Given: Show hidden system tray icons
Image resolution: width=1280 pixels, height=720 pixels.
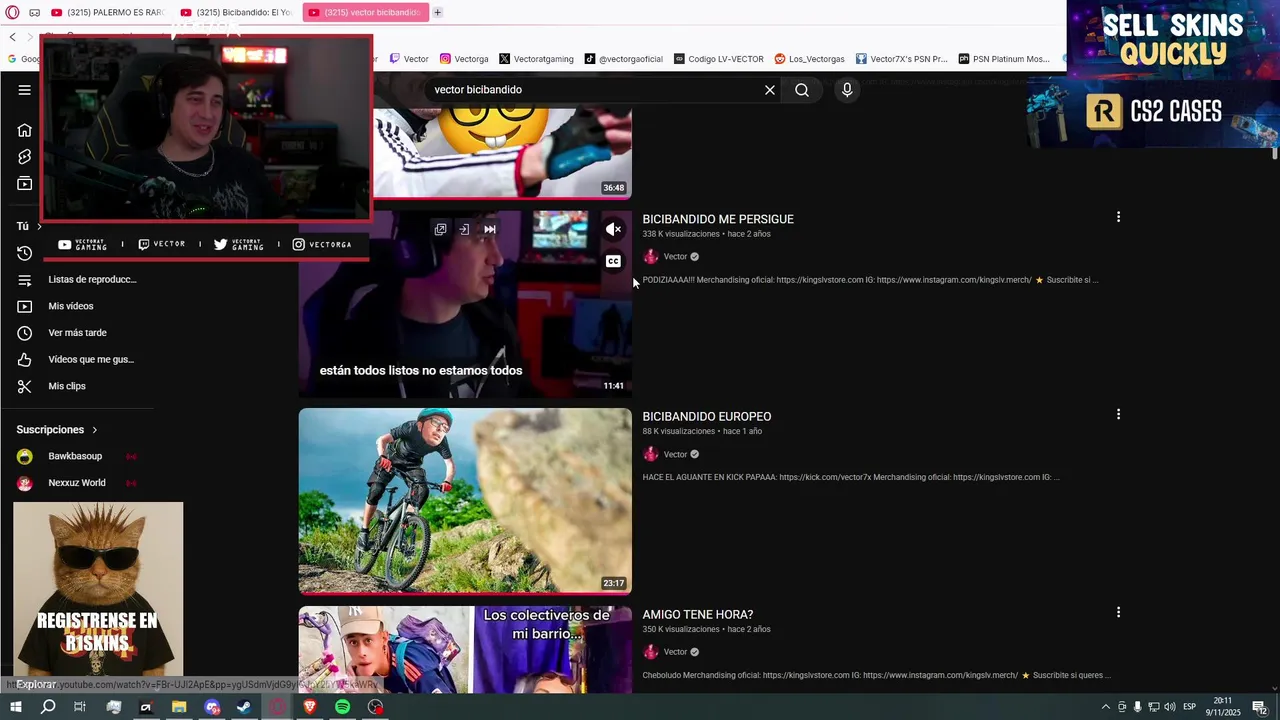Looking at the screenshot, I should pos(1105,707).
